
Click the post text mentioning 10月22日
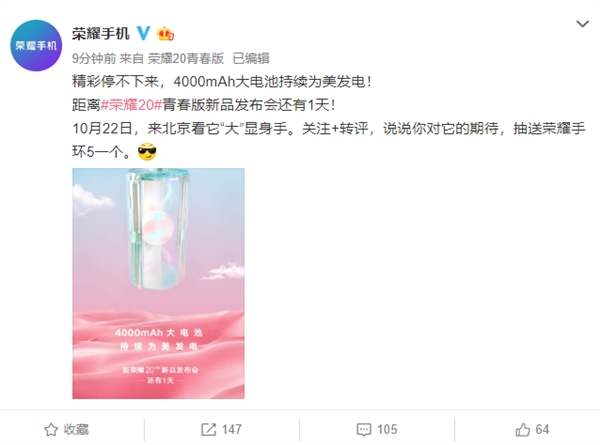[x=329, y=128]
